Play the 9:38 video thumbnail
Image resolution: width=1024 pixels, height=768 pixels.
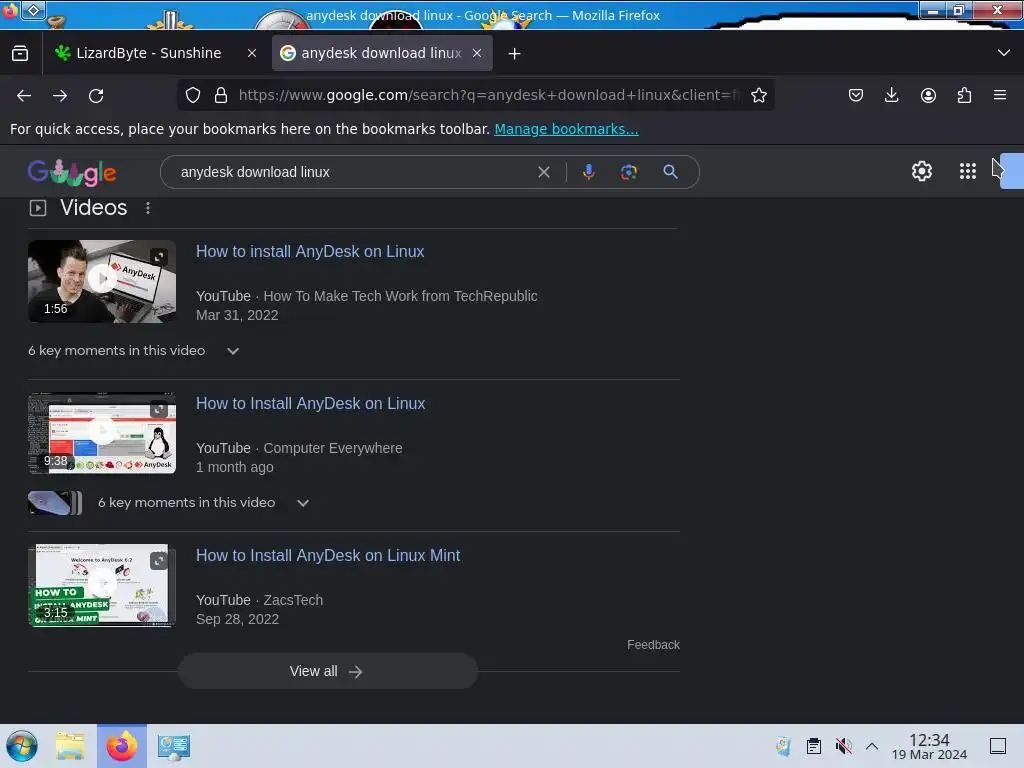pyautogui.click(x=102, y=433)
